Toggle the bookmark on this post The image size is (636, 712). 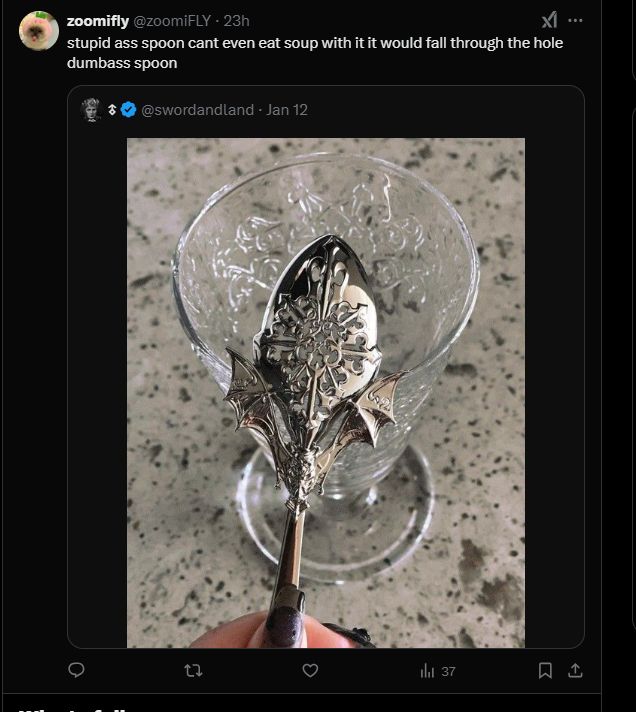[545, 670]
